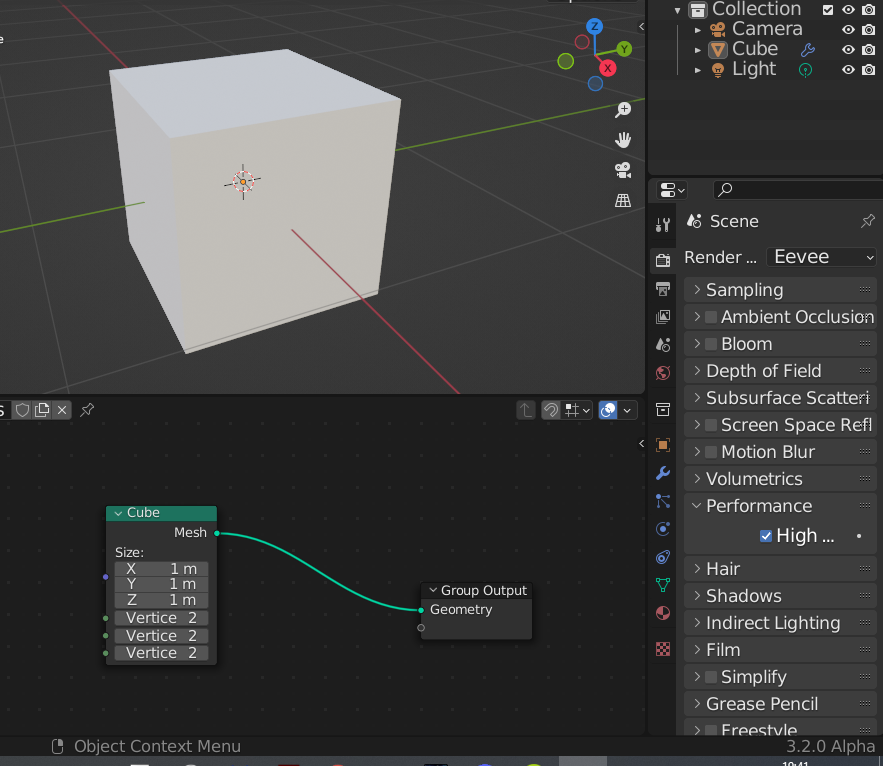Open the Physics properties tab
Viewport: 883px width, 766px height.
point(663,529)
